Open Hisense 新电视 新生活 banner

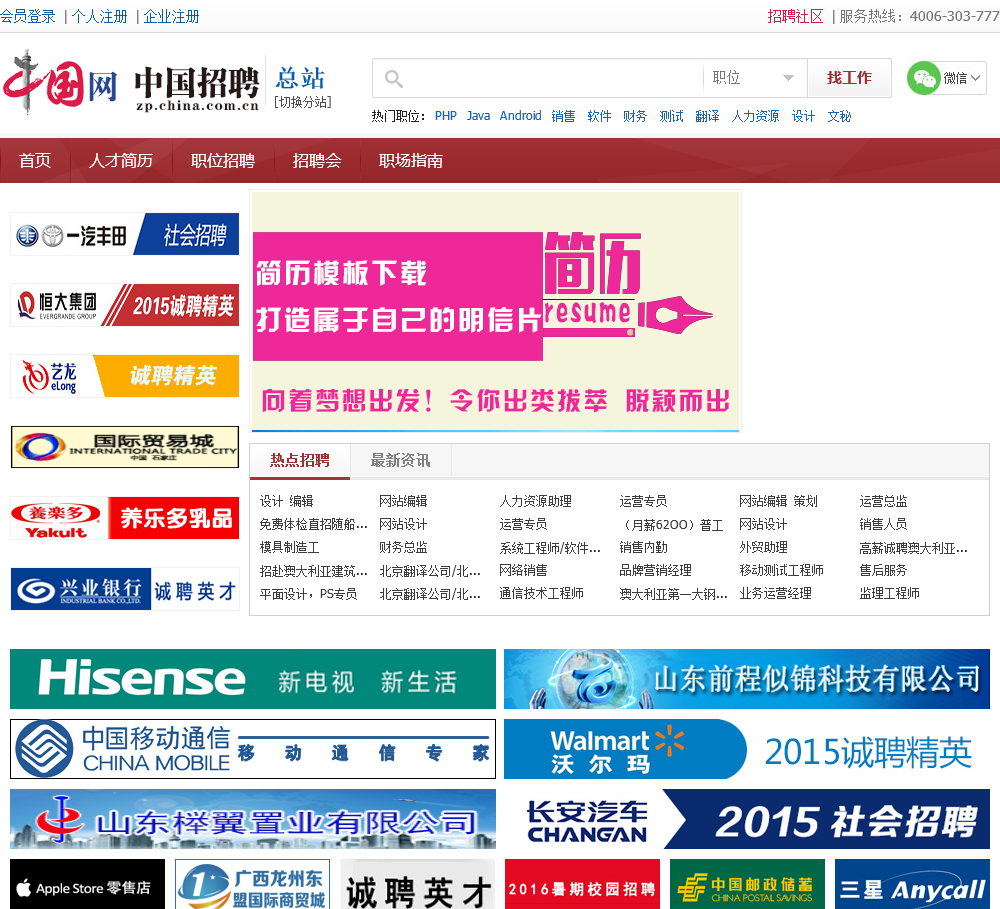point(253,679)
